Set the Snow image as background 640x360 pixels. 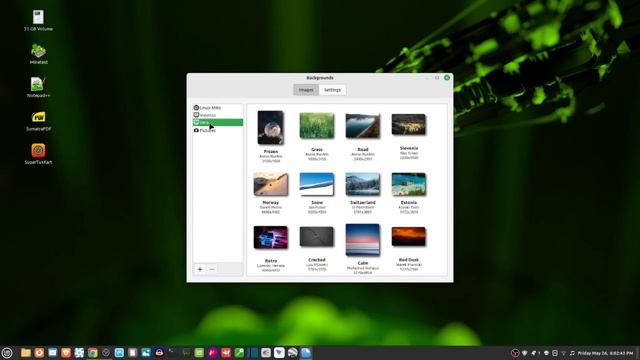coord(317,184)
